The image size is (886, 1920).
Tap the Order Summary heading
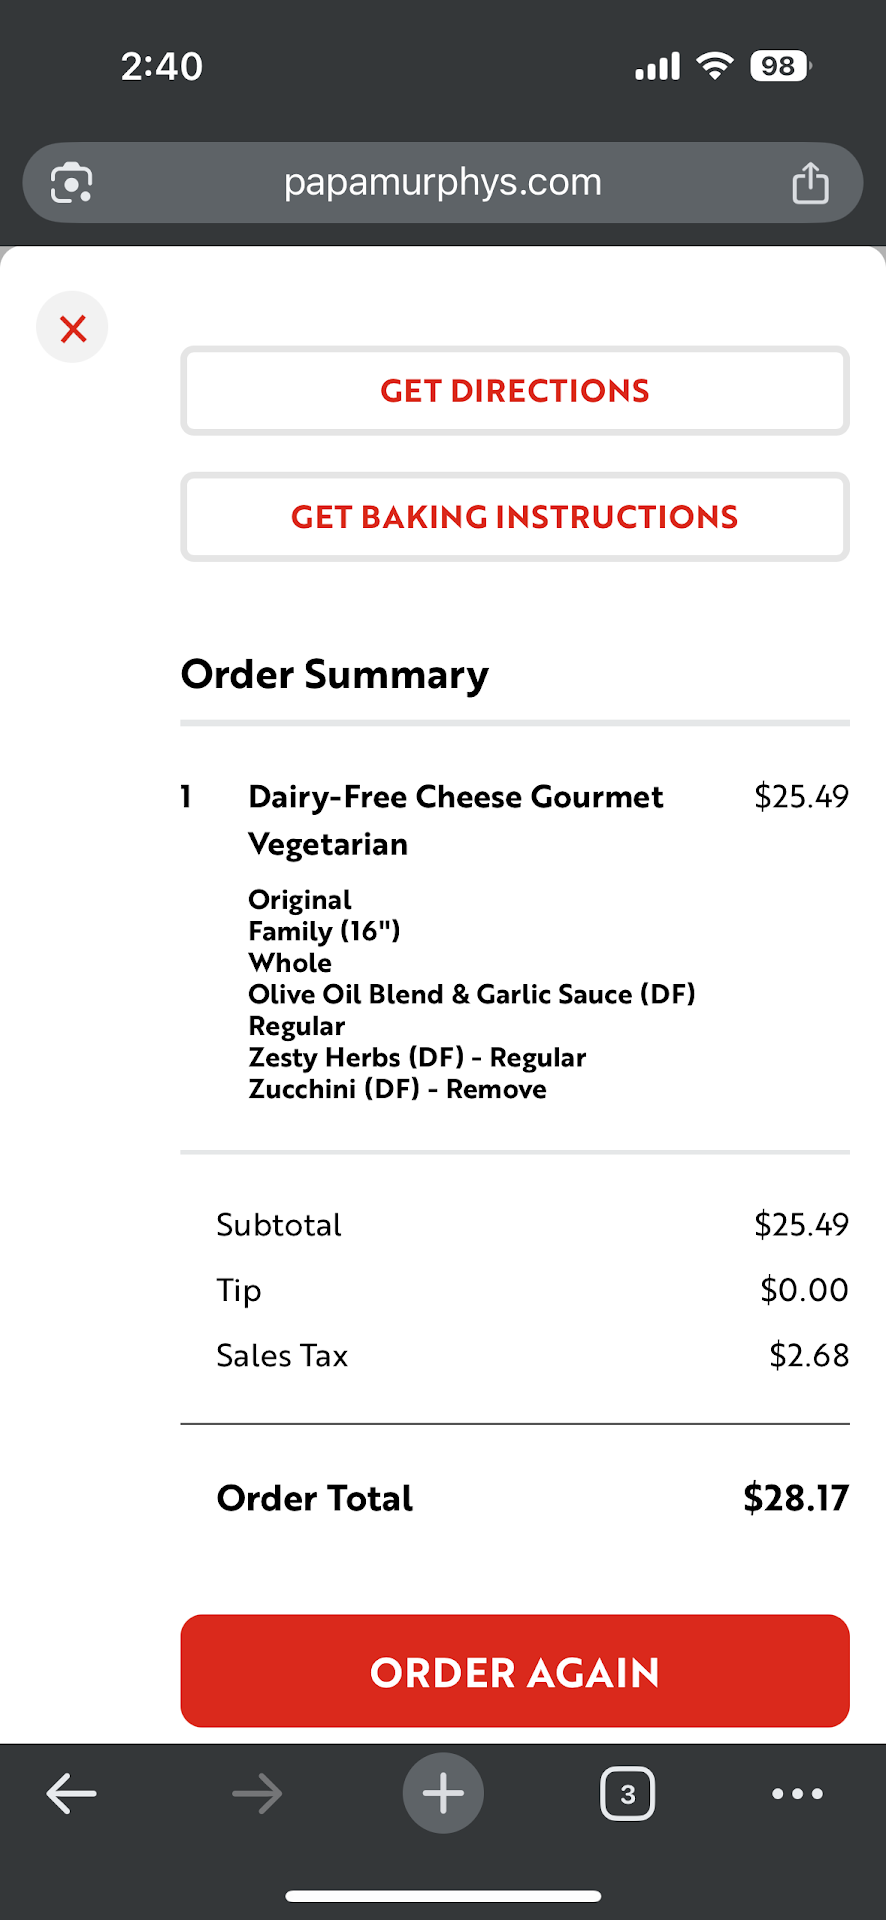tap(335, 675)
